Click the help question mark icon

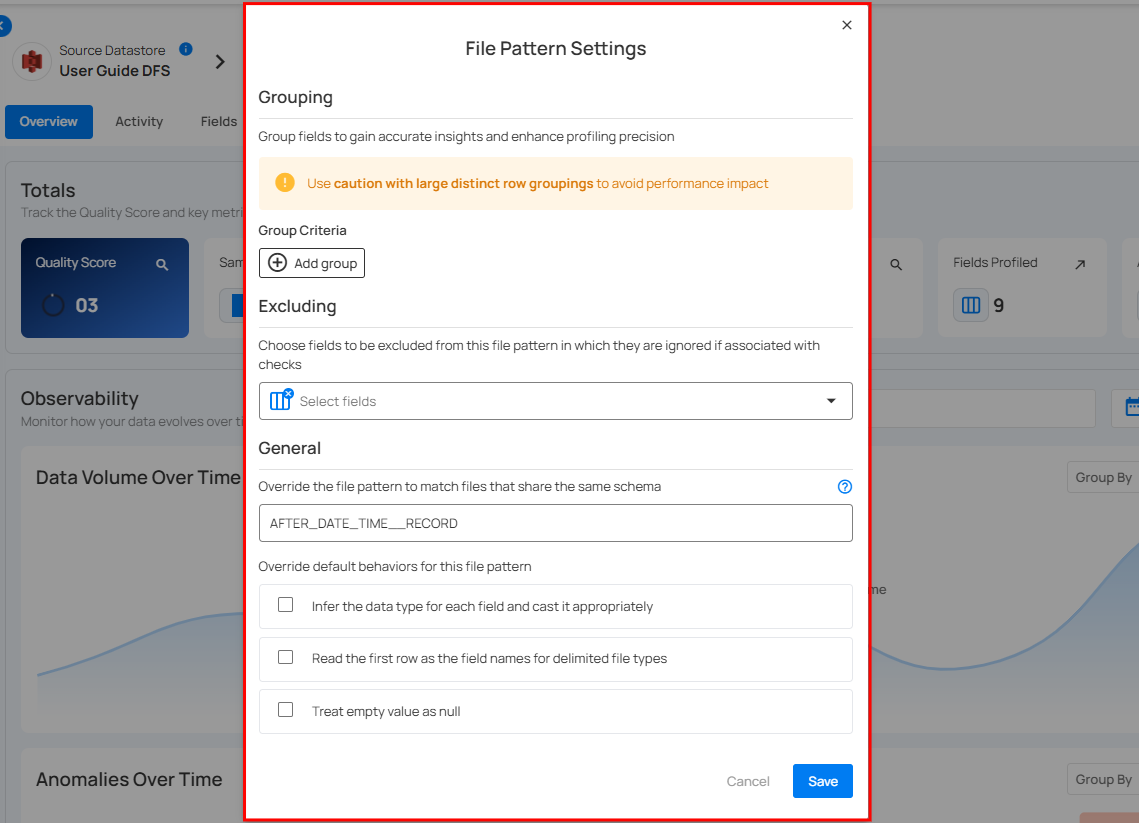click(x=844, y=487)
